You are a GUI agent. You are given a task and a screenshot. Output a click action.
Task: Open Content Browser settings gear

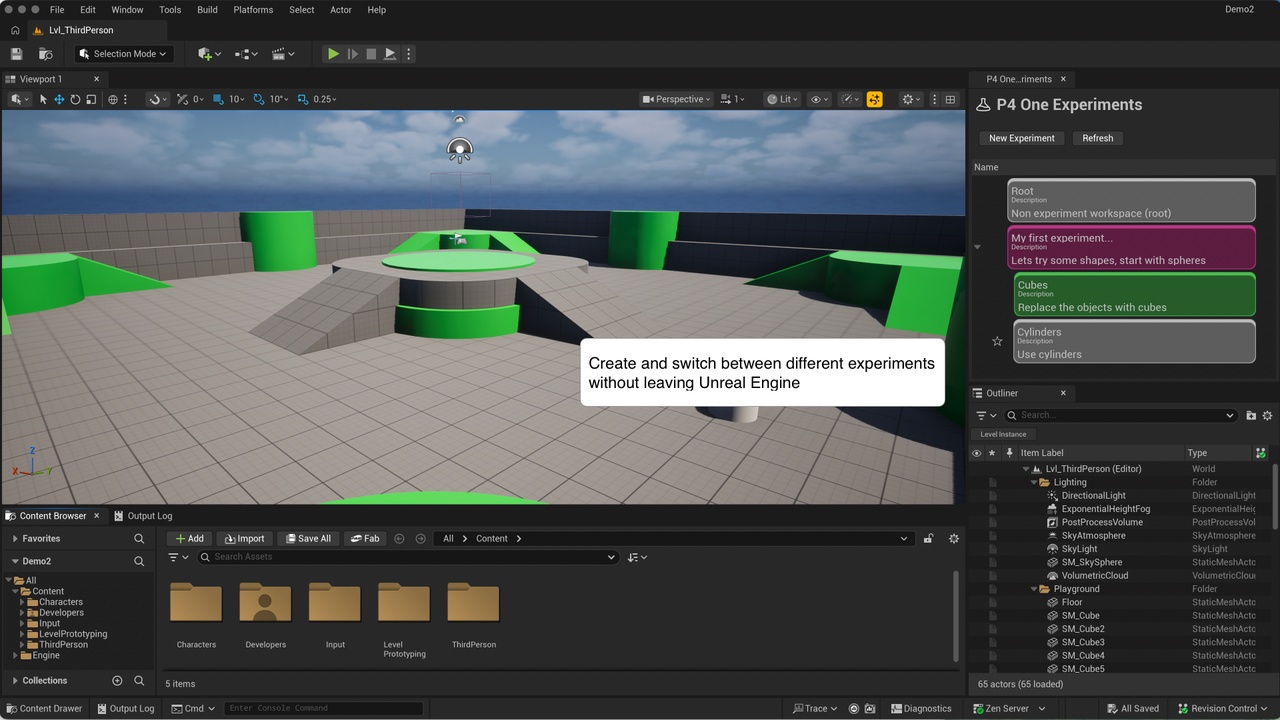click(x=954, y=538)
